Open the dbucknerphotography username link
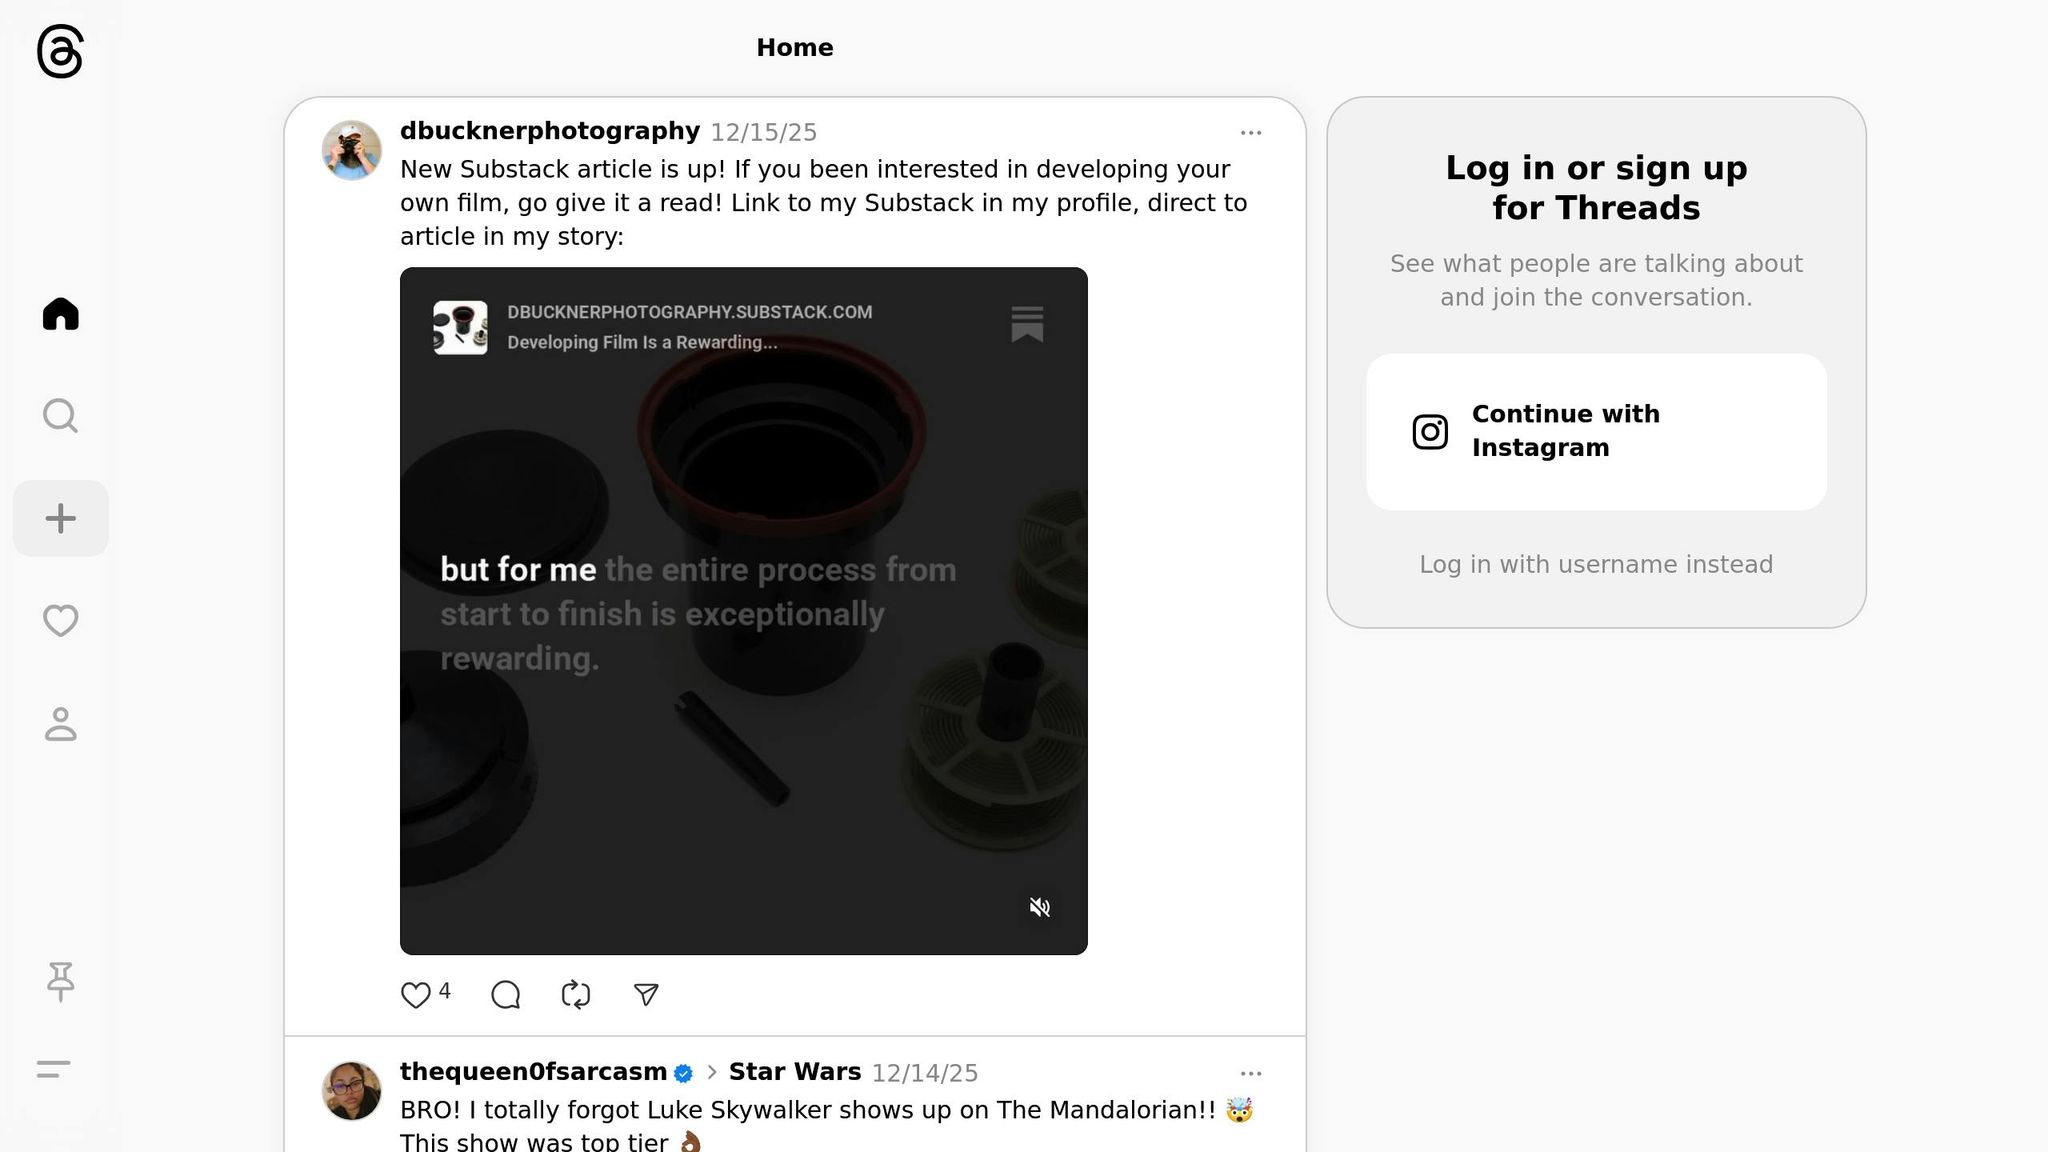The width and height of the screenshot is (2048, 1152). (549, 131)
